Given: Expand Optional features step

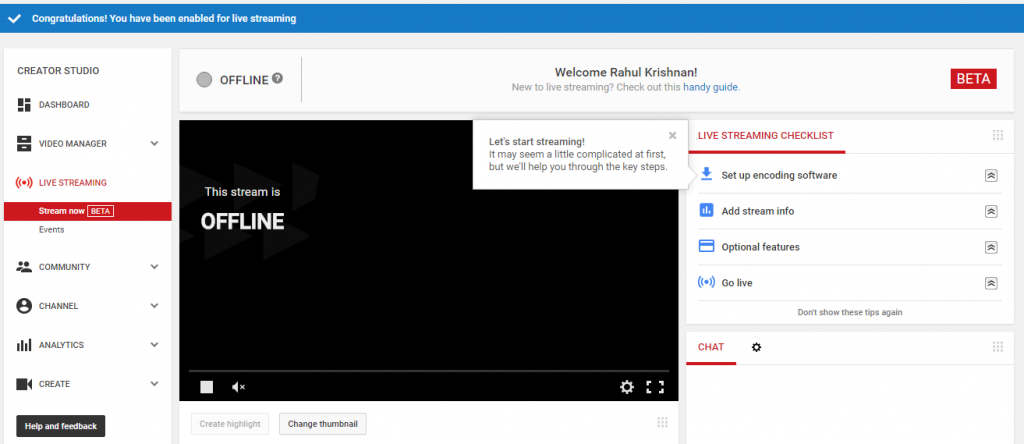Looking at the screenshot, I should tap(991, 247).
